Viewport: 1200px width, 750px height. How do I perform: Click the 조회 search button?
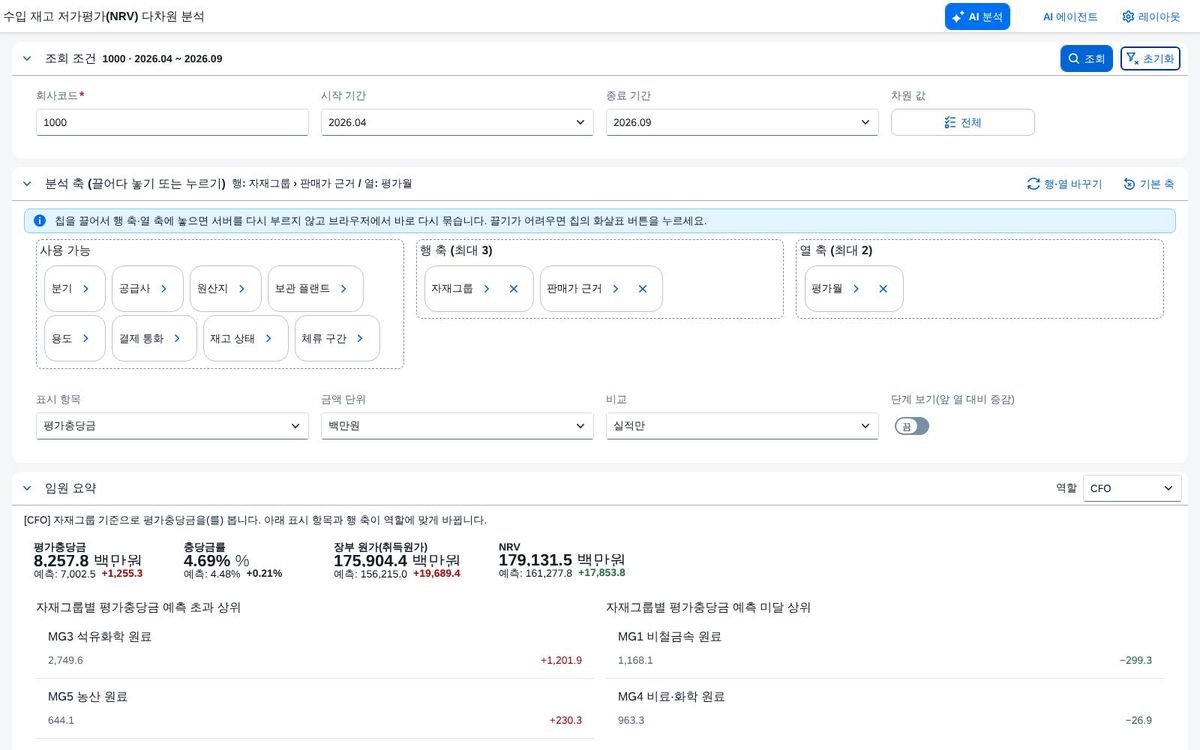[1086, 59]
